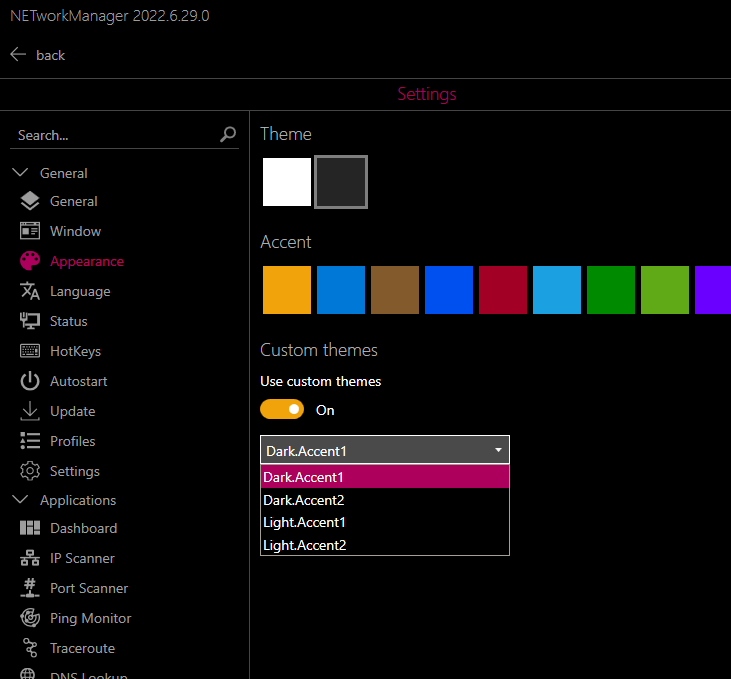Click the HotKeys keyboard icon

tap(30, 351)
